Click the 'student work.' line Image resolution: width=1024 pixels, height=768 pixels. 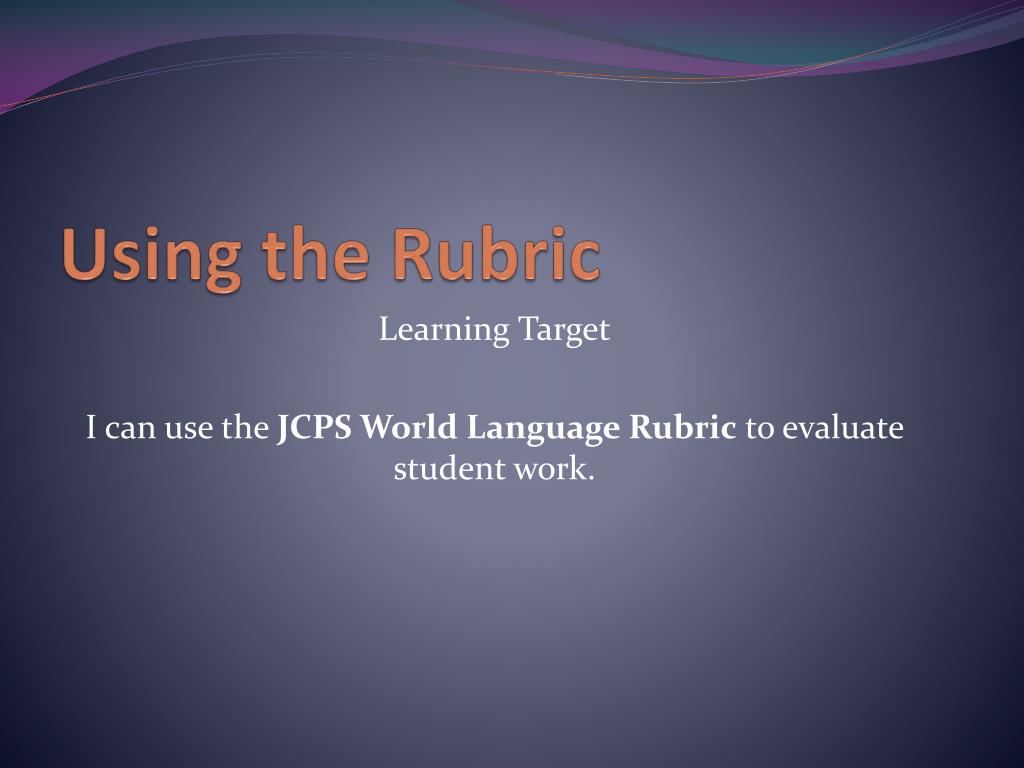(494, 468)
